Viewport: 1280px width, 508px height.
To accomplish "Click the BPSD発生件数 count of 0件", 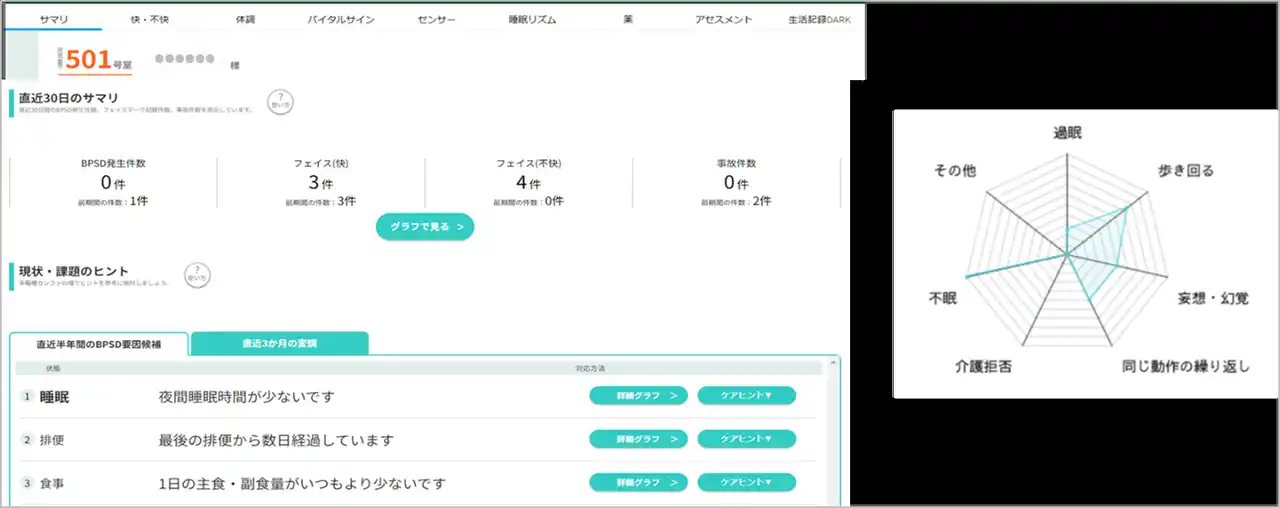I will tap(111, 183).
